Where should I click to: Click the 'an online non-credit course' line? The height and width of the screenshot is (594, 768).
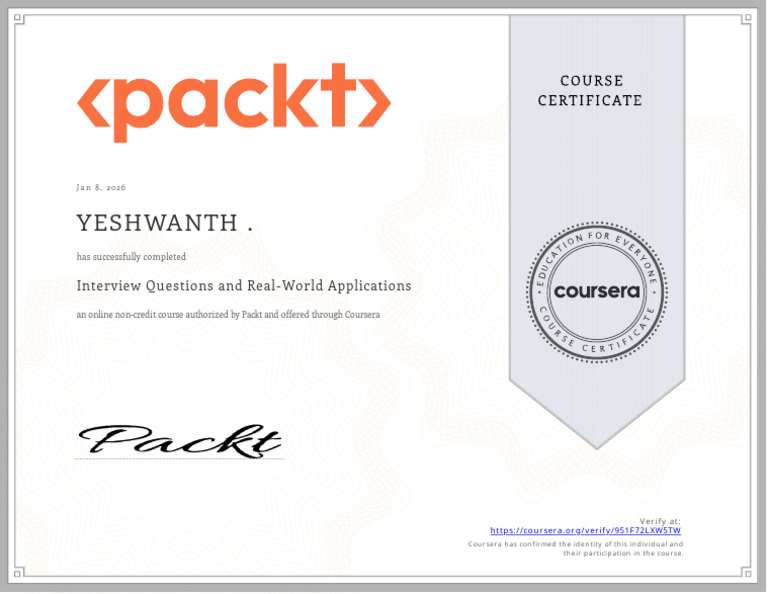(228, 315)
